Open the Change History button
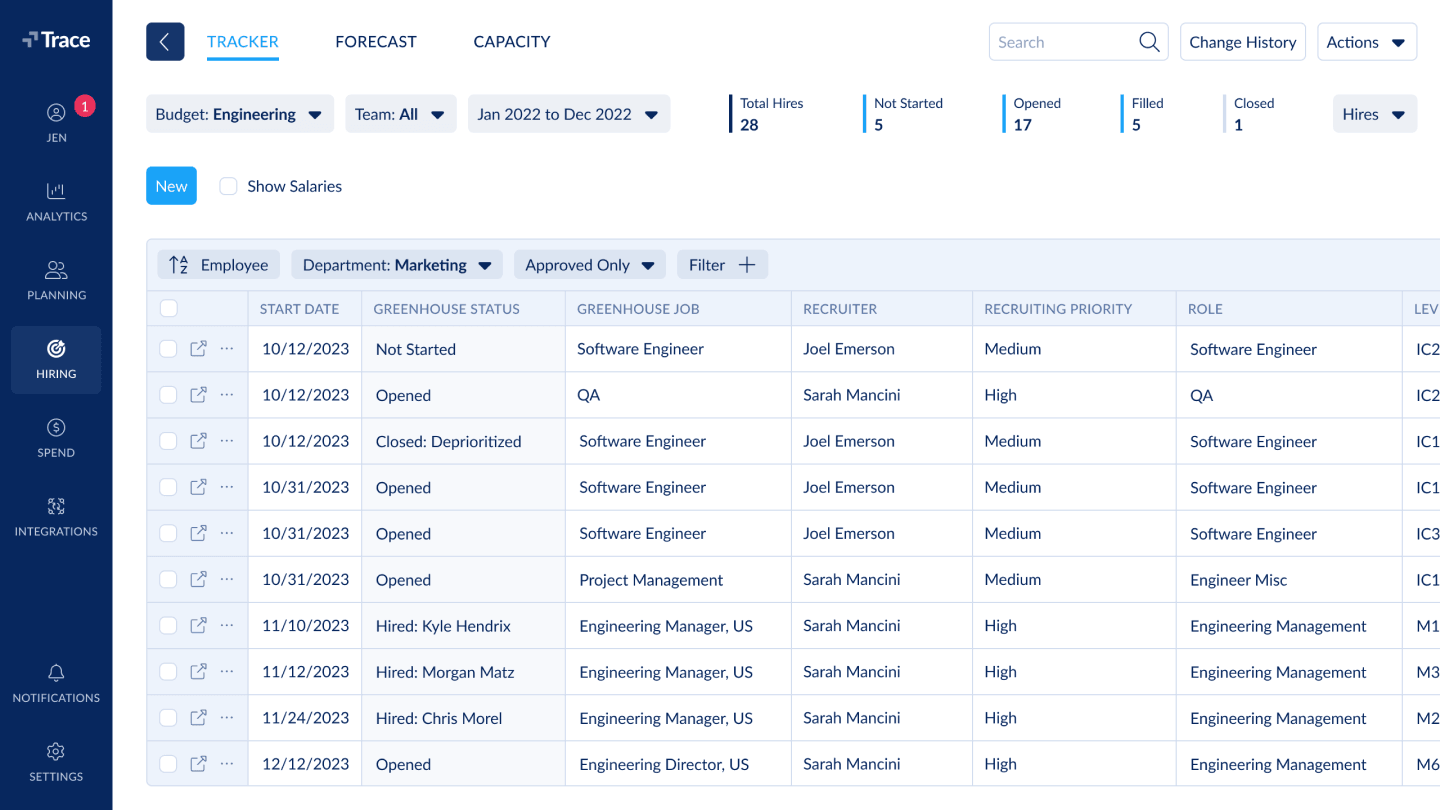 tap(1242, 42)
